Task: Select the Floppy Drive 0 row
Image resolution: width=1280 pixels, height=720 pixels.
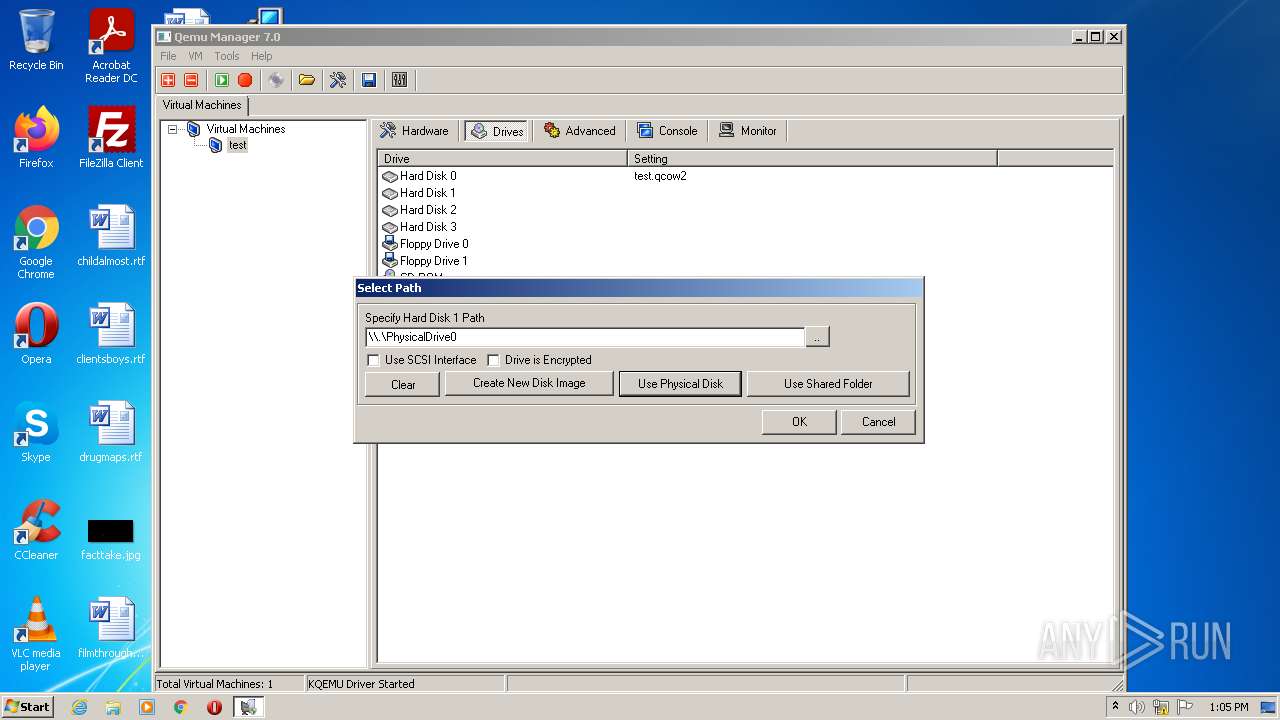Action: pos(745,244)
